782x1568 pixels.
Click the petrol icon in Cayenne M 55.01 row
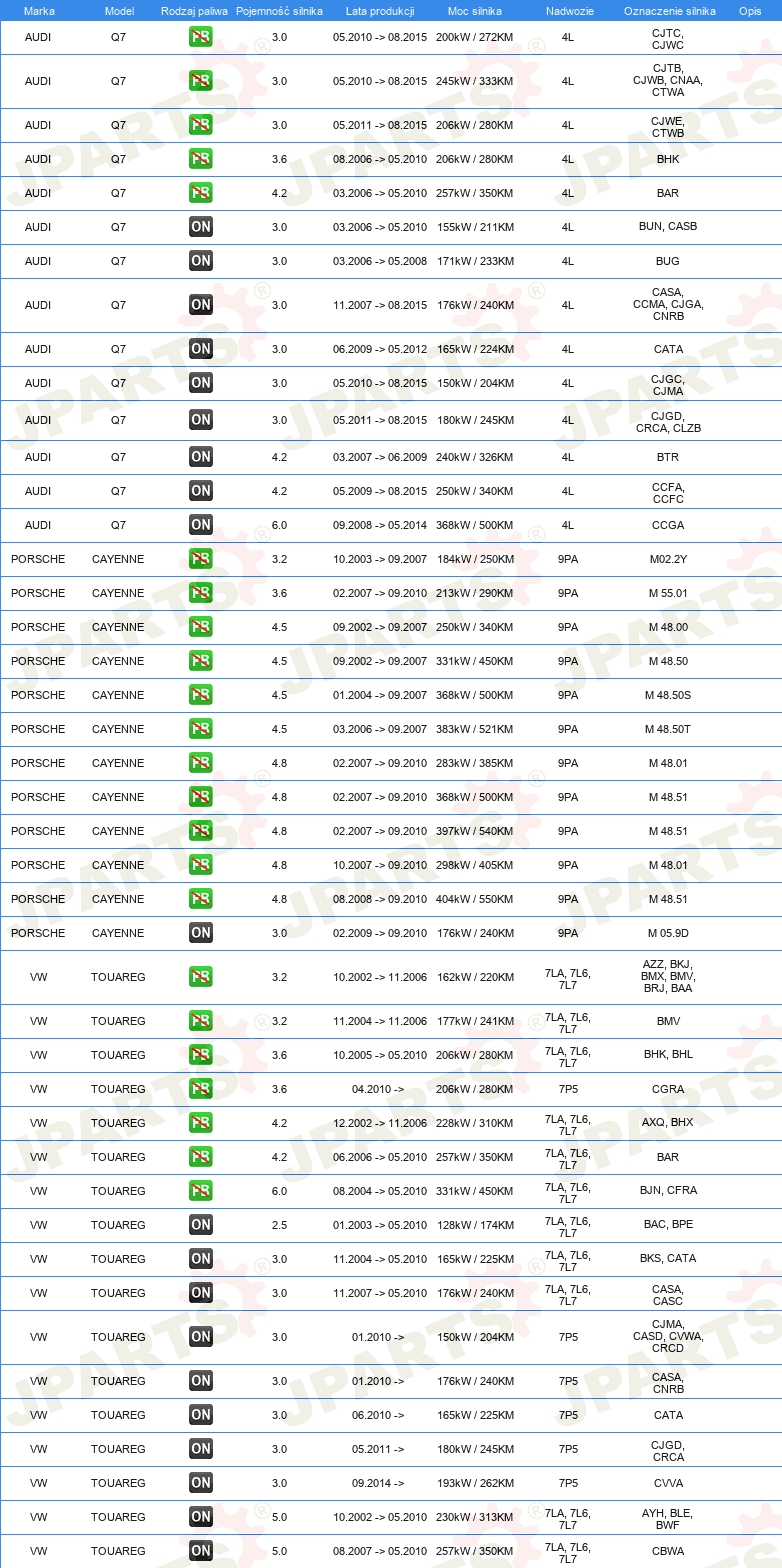201,593
